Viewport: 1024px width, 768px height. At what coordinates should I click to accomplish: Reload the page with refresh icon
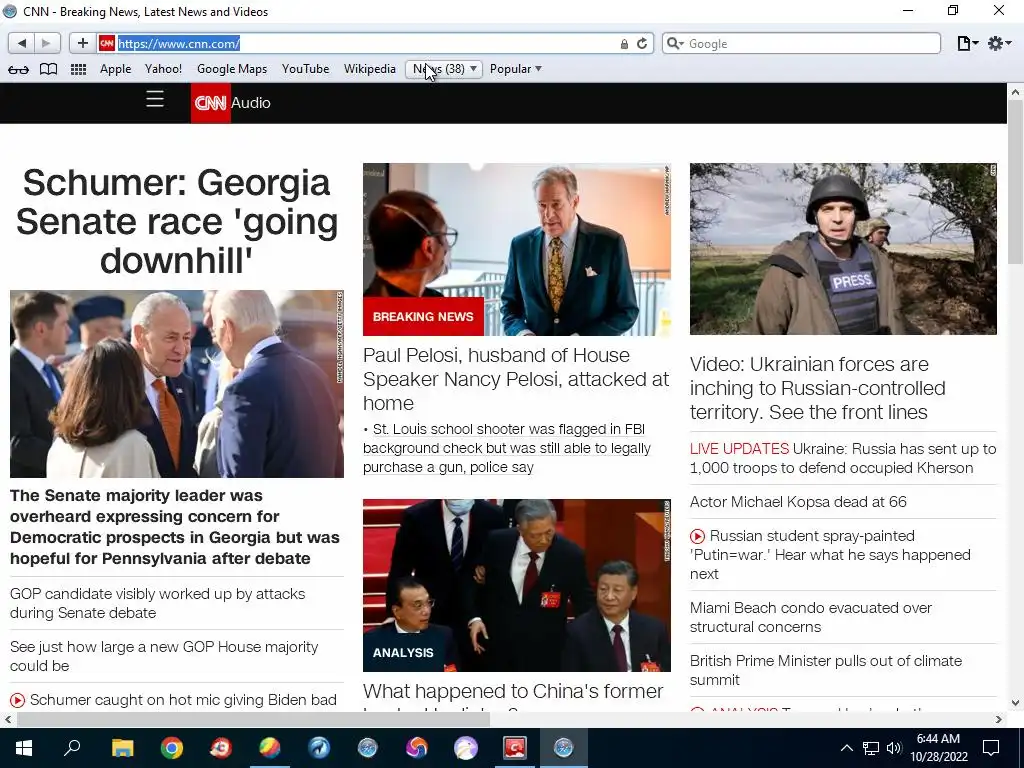pyautogui.click(x=642, y=43)
